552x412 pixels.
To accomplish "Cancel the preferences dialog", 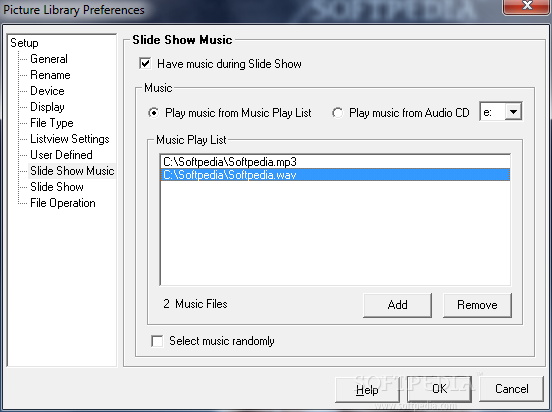I will coord(512,389).
